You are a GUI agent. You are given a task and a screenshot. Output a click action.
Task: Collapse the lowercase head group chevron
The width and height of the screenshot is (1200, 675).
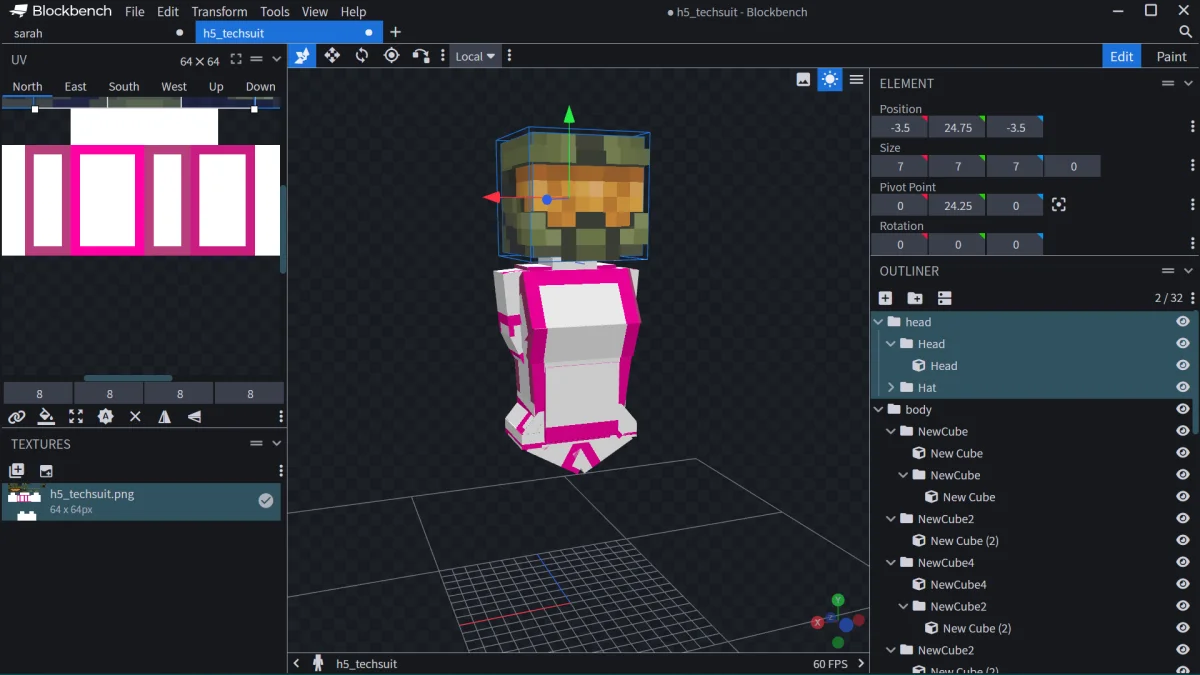click(879, 322)
